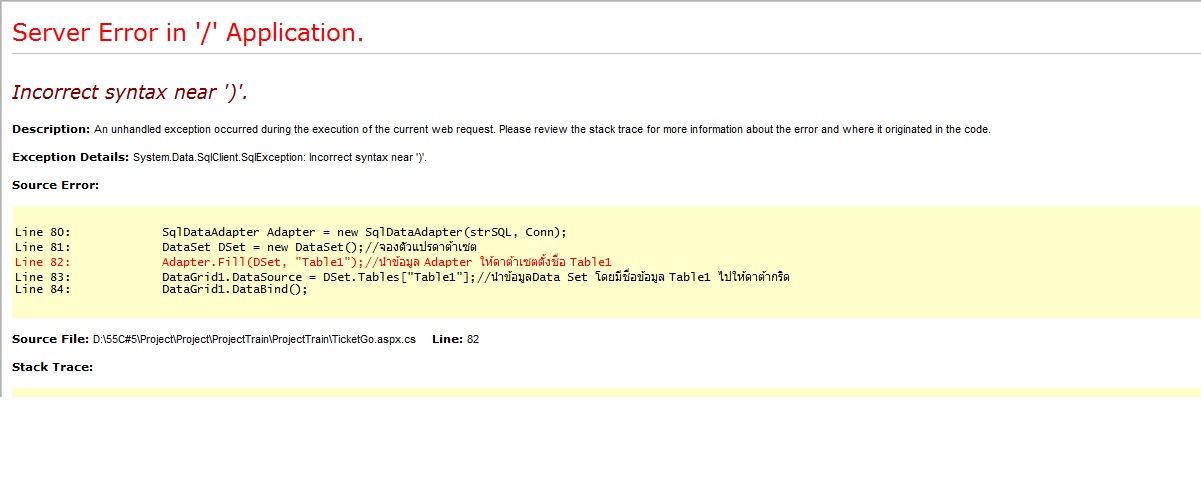Viewport: 1201px width, 478px height.
Task: Click the red 'Line 82:' label
Action: (43, 262)
